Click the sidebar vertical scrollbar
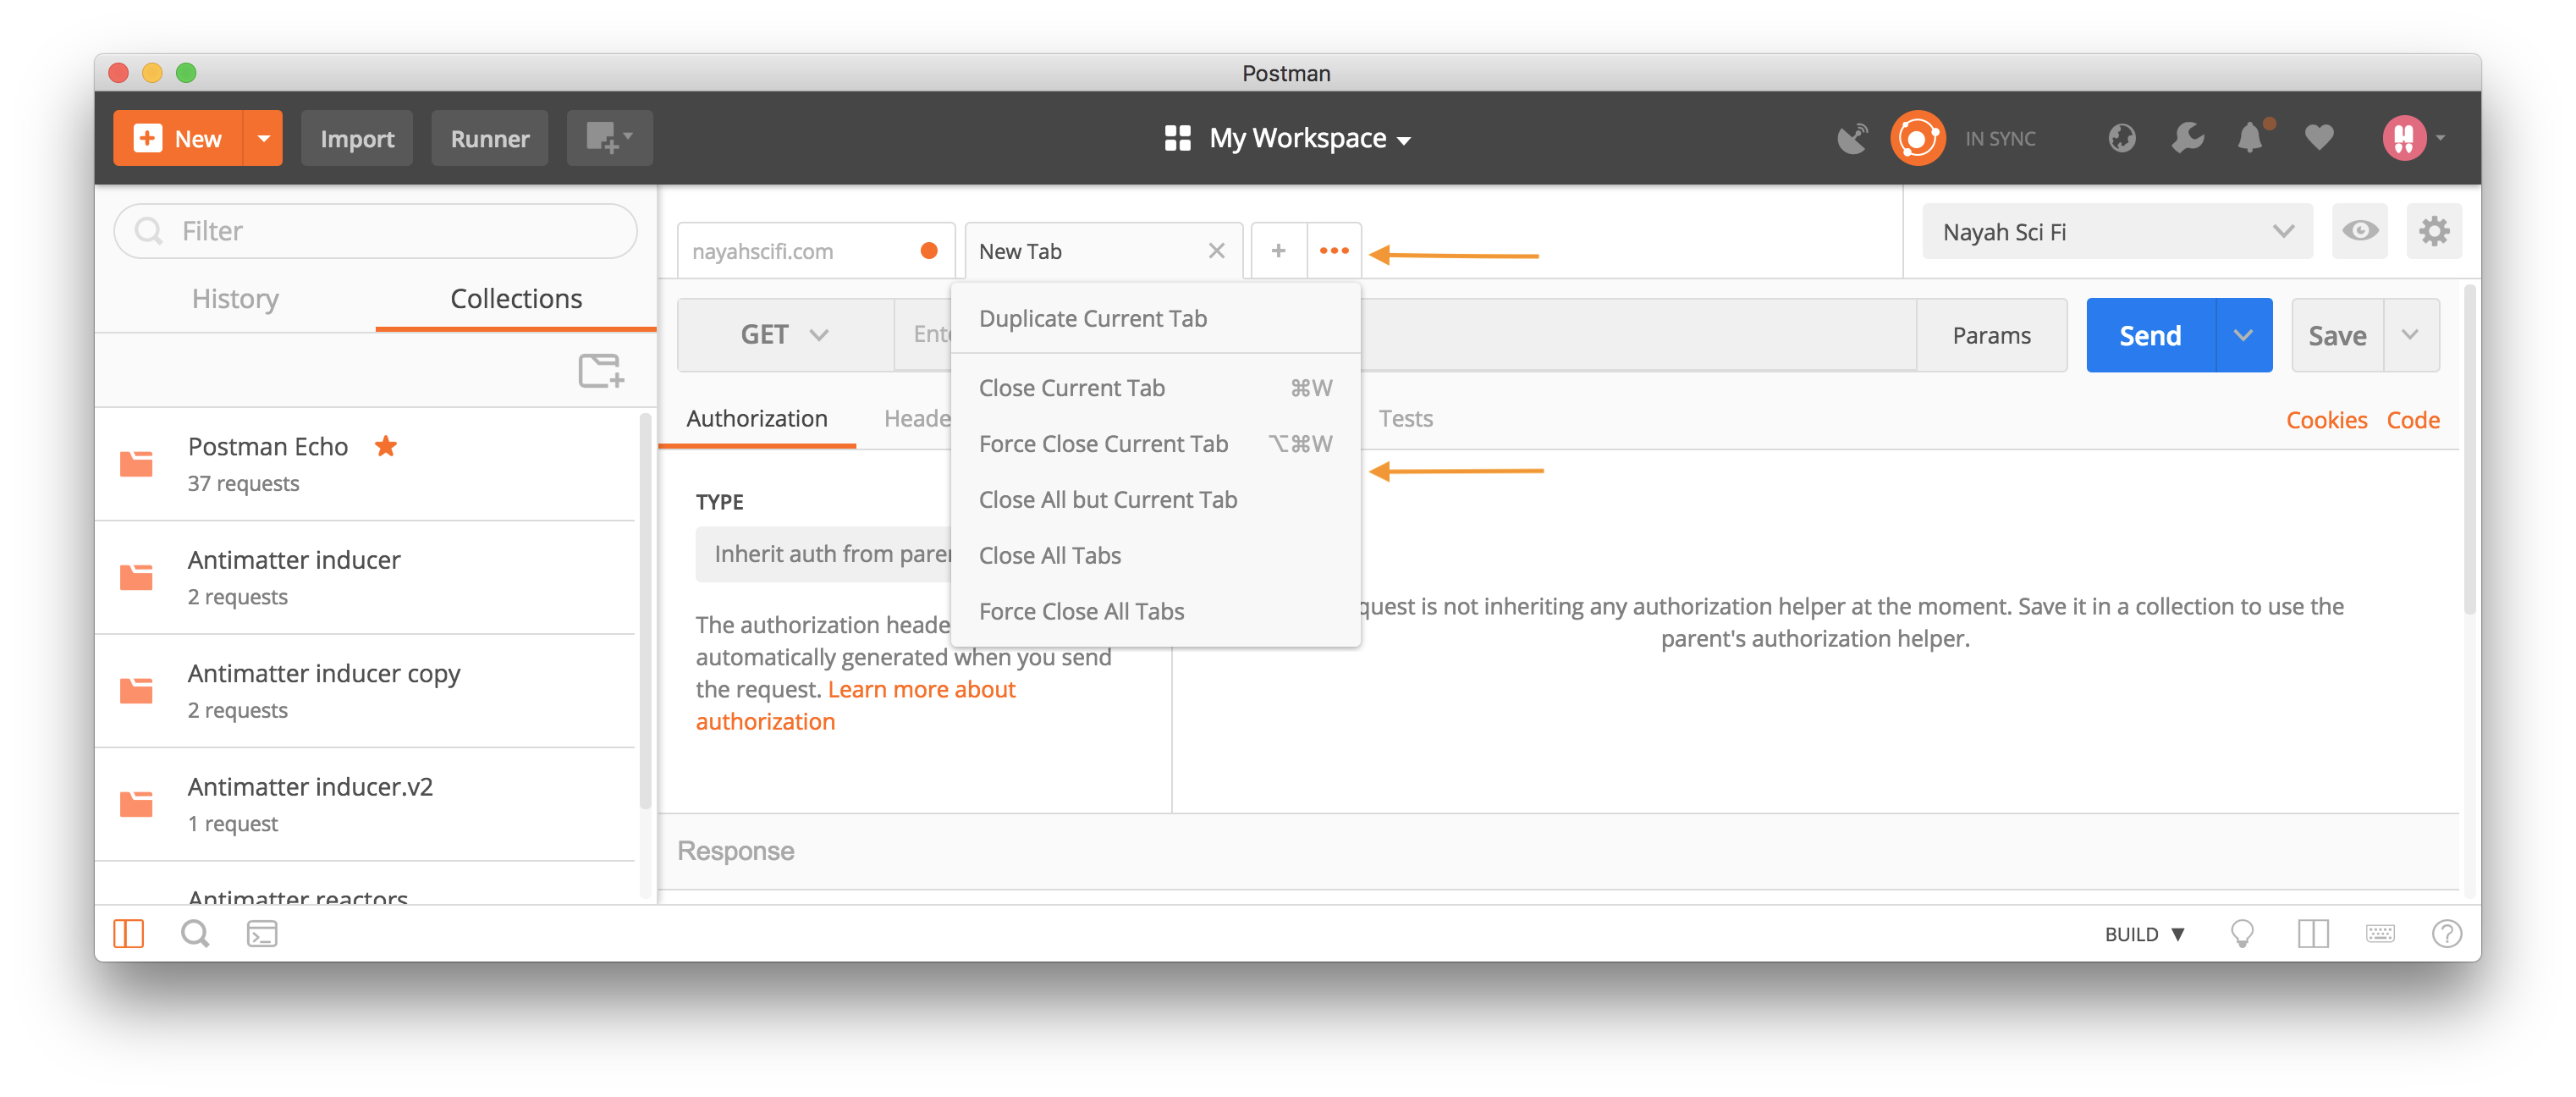Viewport: 2576px width, 1097px height. point(645,610)
